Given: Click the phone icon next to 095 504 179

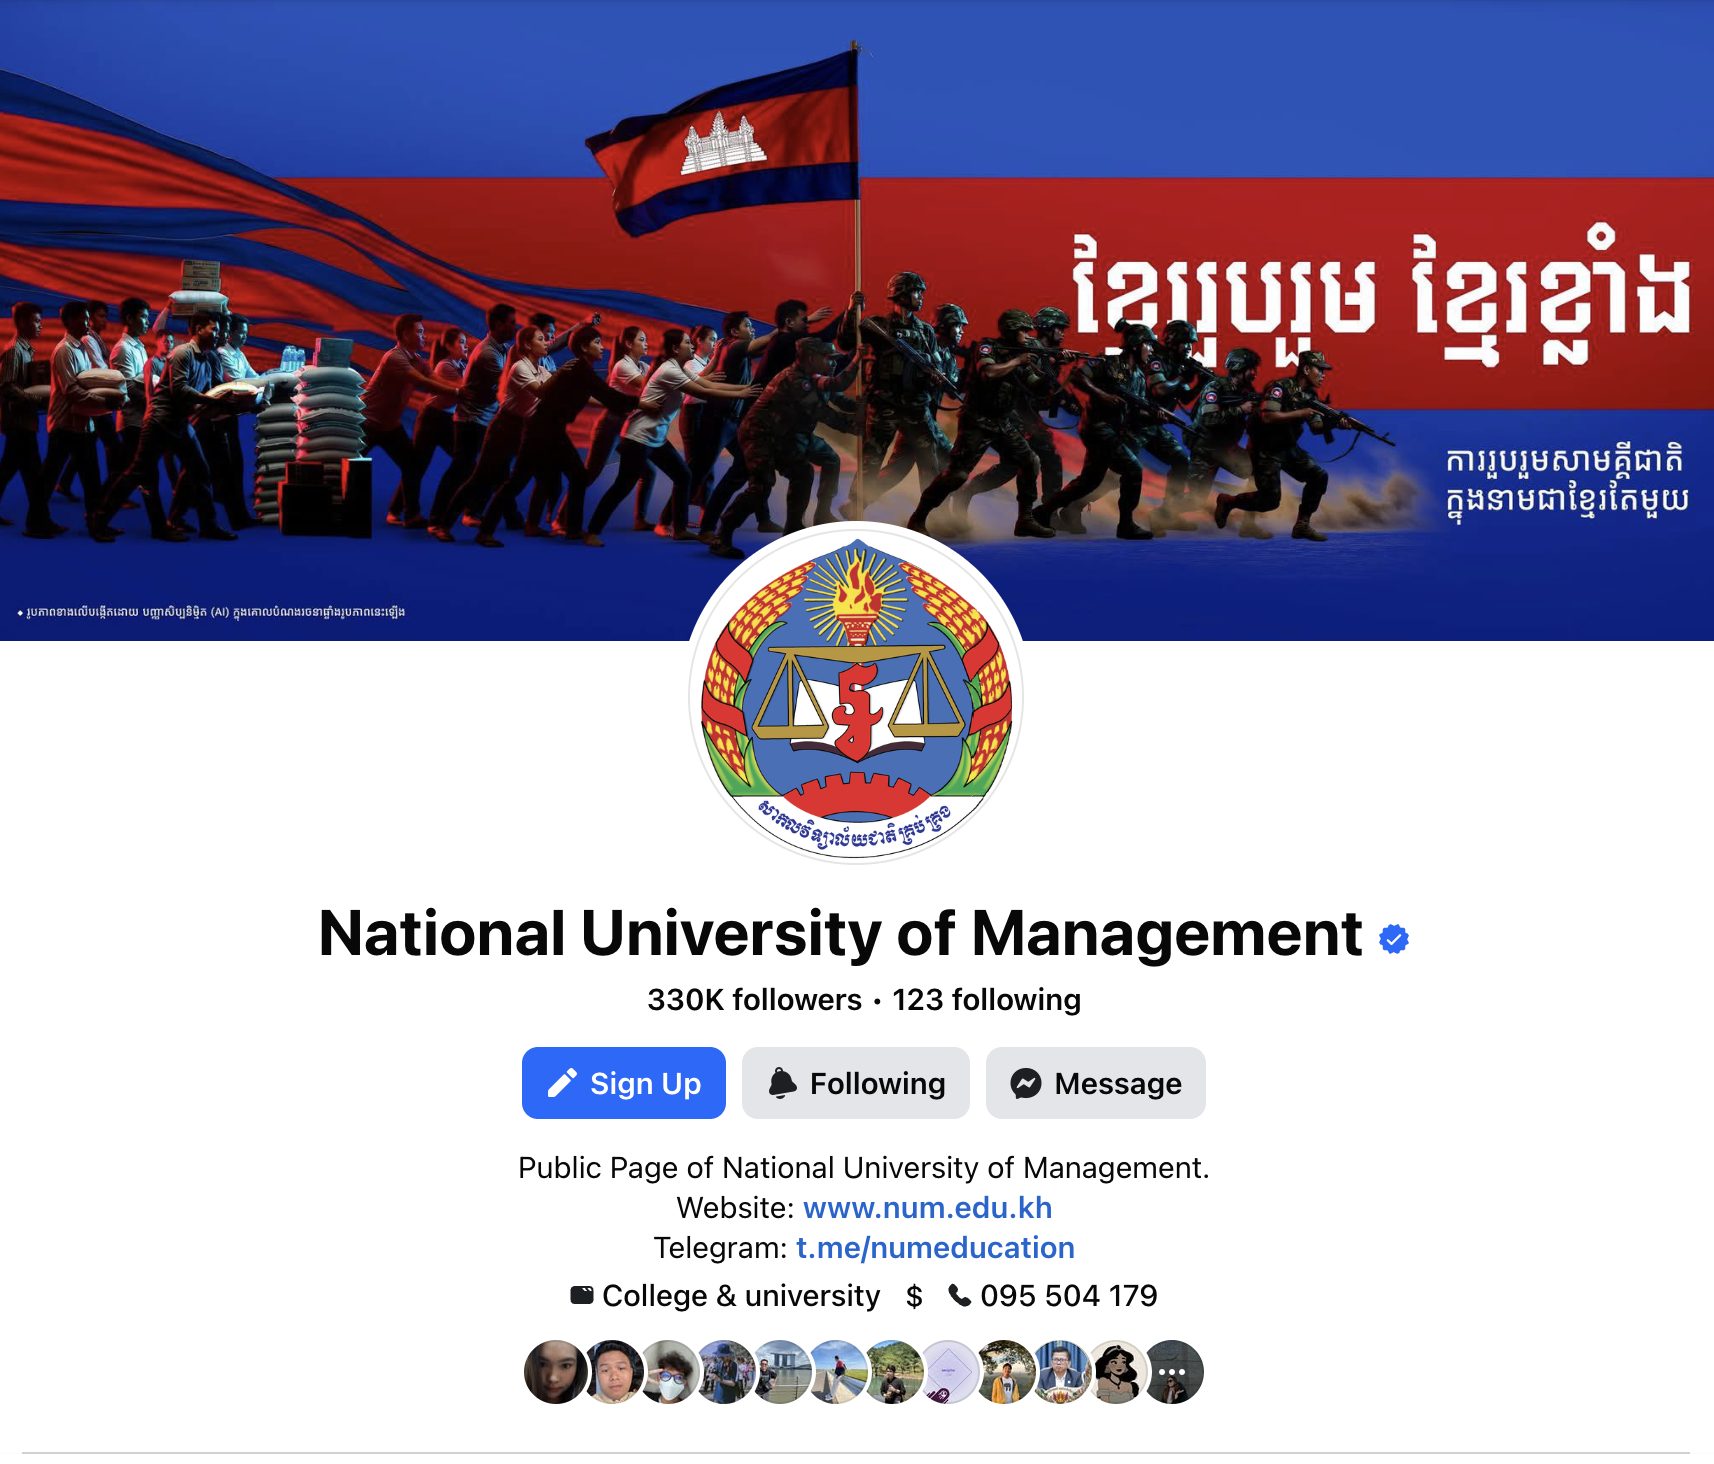Looking at the screenshot, I should tap(960, 1295).
